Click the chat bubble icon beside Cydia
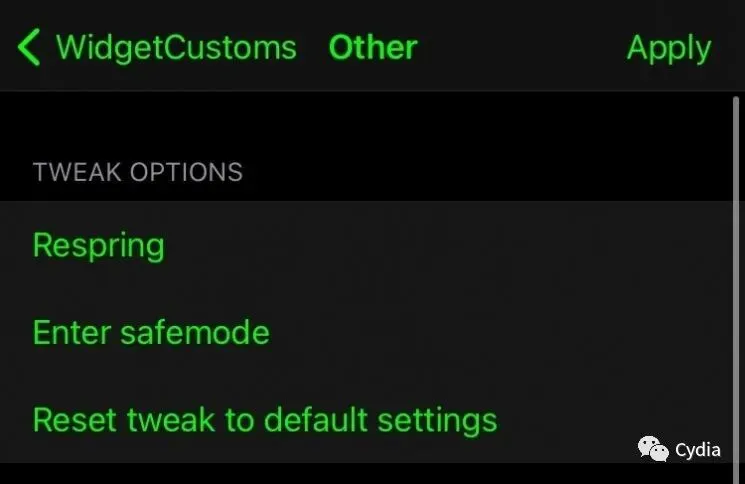 tap(653, 449)
